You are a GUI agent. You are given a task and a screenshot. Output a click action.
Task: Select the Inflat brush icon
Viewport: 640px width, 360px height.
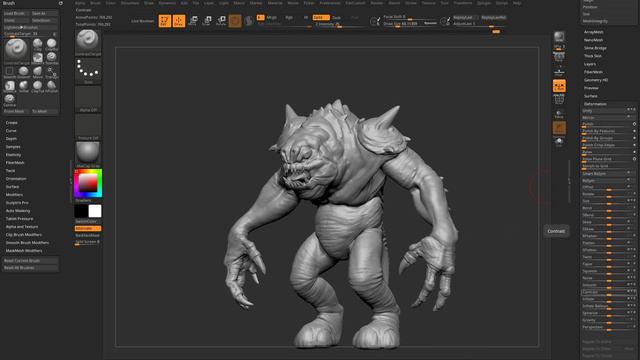tap(24, 87)
